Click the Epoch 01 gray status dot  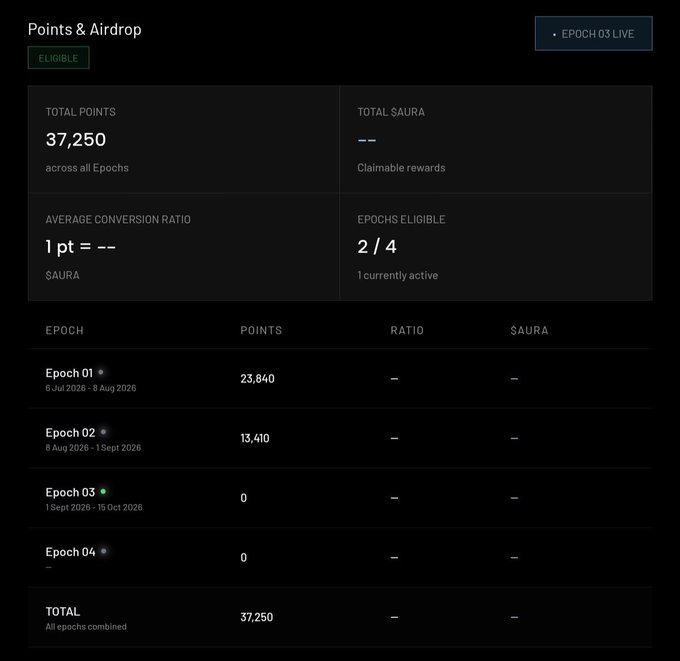101,372
